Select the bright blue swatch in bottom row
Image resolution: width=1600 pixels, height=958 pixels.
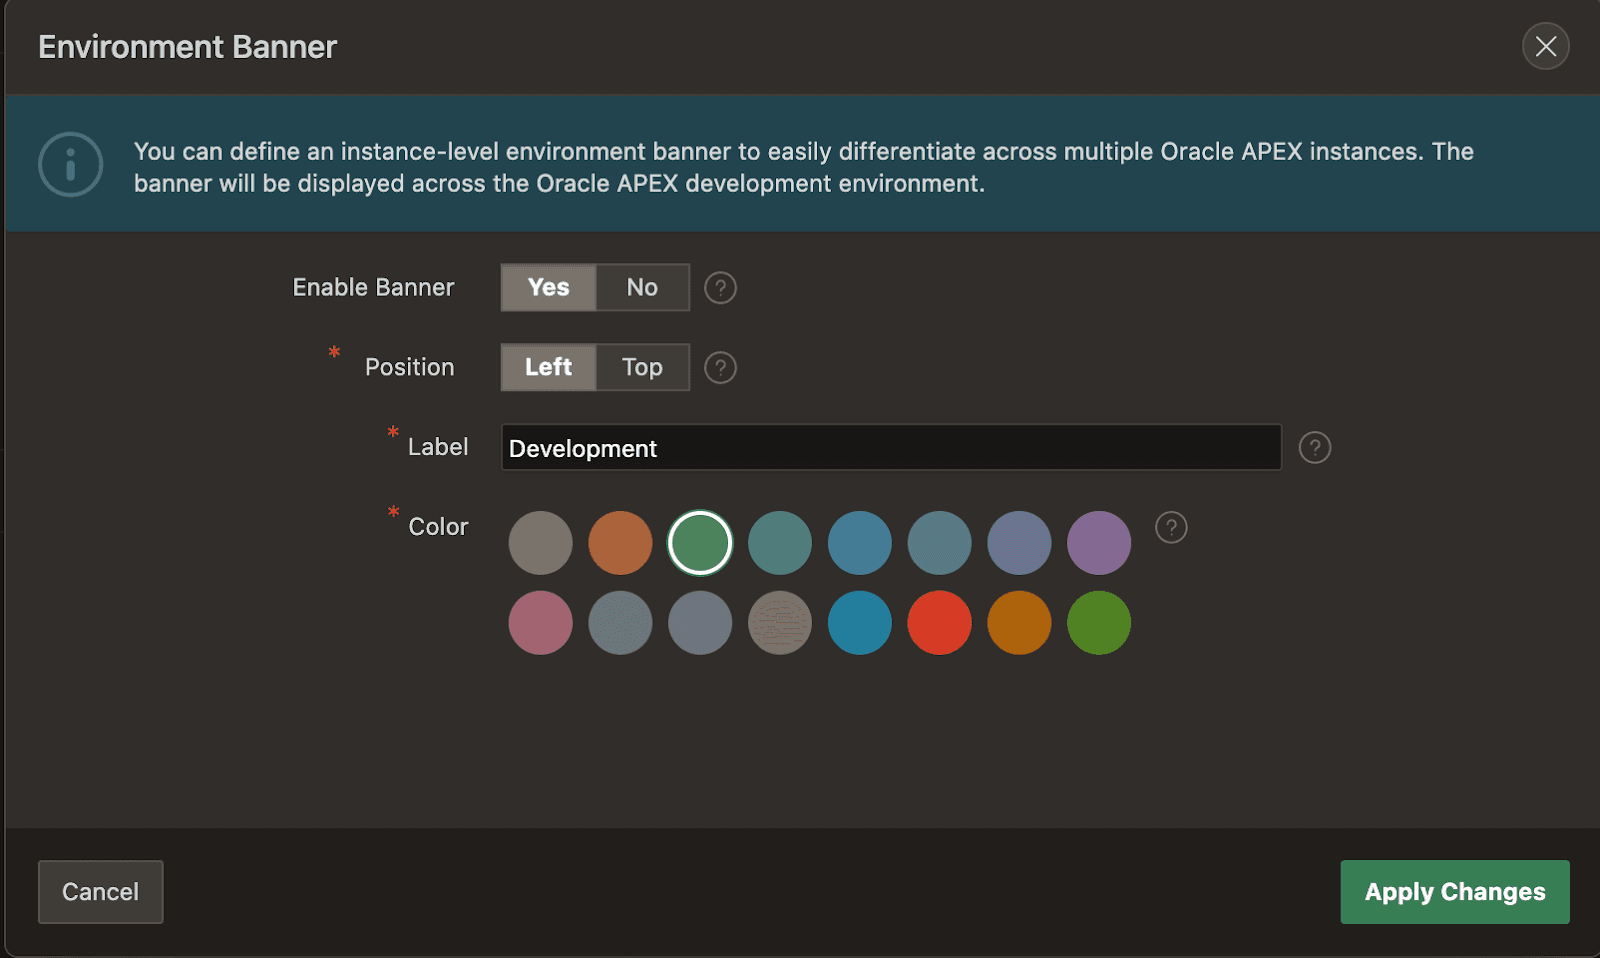pyautogui.click(x=859, y=623)
